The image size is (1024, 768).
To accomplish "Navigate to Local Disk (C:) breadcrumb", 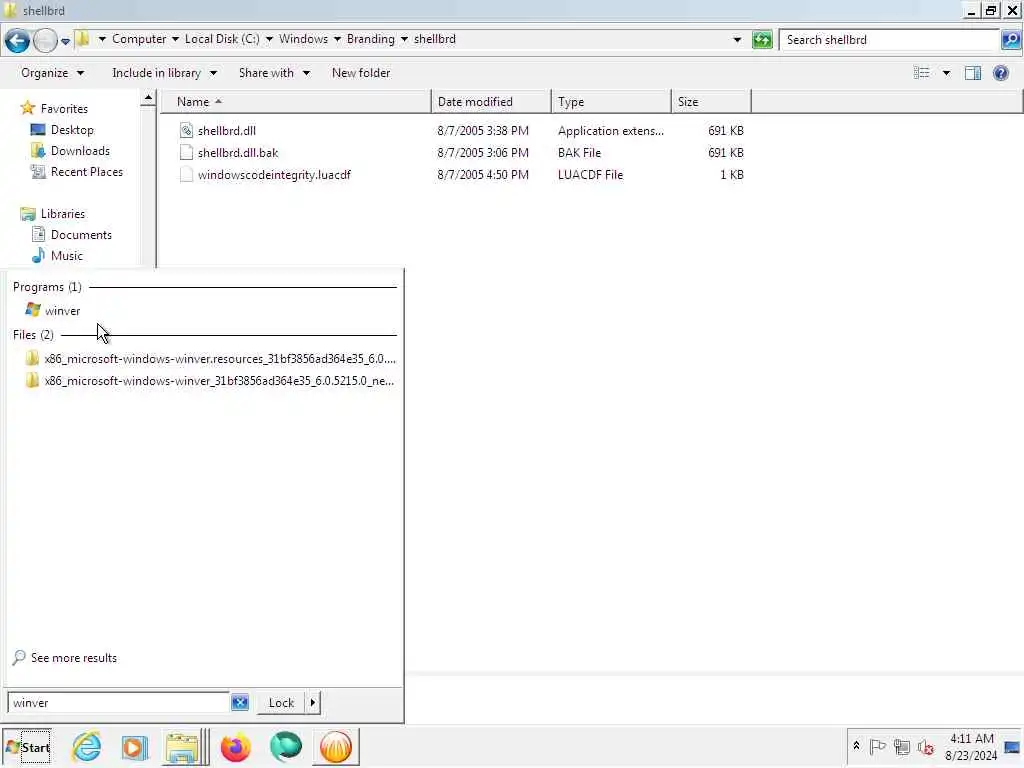I will 222,39.
